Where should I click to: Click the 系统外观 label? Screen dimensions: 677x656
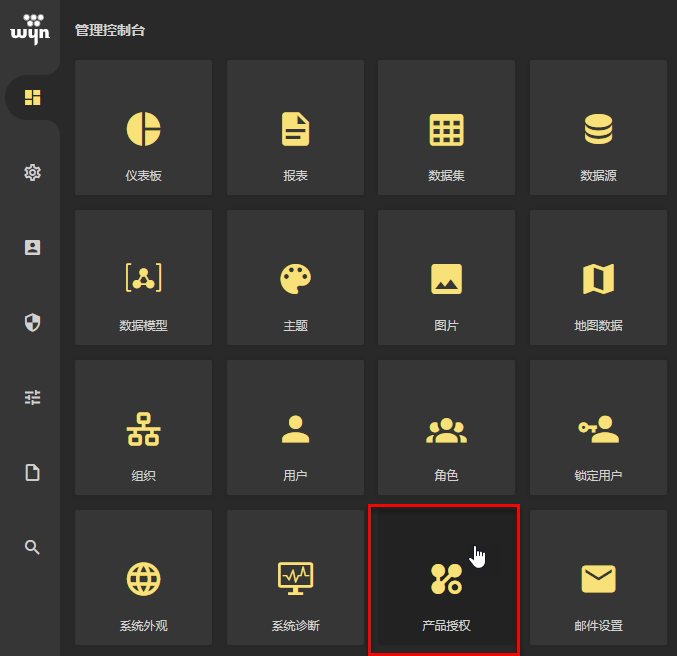click(x=143, y=626)
